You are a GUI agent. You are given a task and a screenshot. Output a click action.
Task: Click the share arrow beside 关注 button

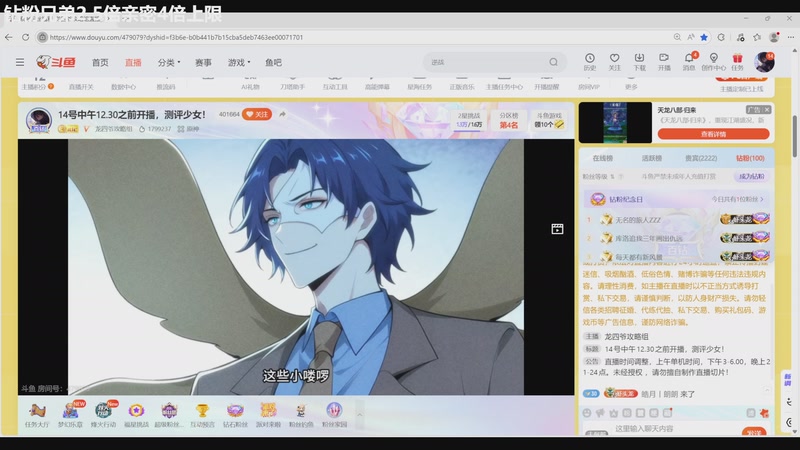pyautogui.click(x=282, y=114)
